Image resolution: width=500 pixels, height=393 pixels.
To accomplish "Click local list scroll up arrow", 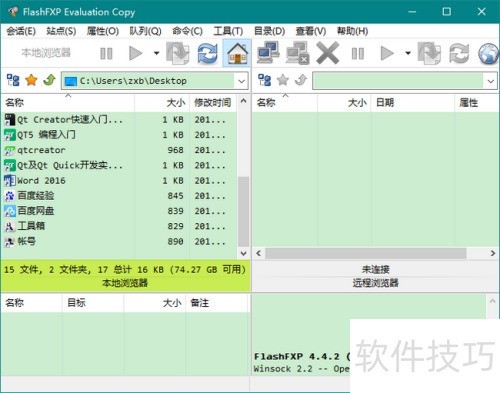I will coord(243,101).
